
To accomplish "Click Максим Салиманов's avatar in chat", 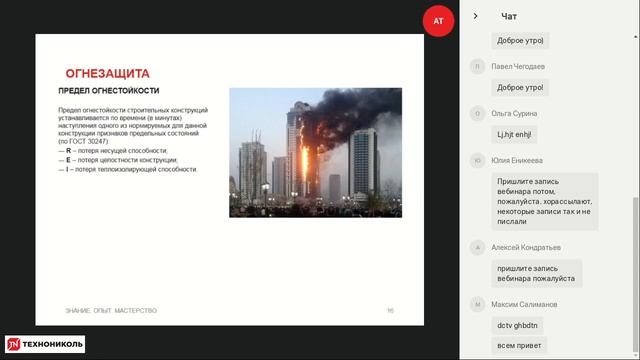I will pyautogui.click(x=477, y=304).
